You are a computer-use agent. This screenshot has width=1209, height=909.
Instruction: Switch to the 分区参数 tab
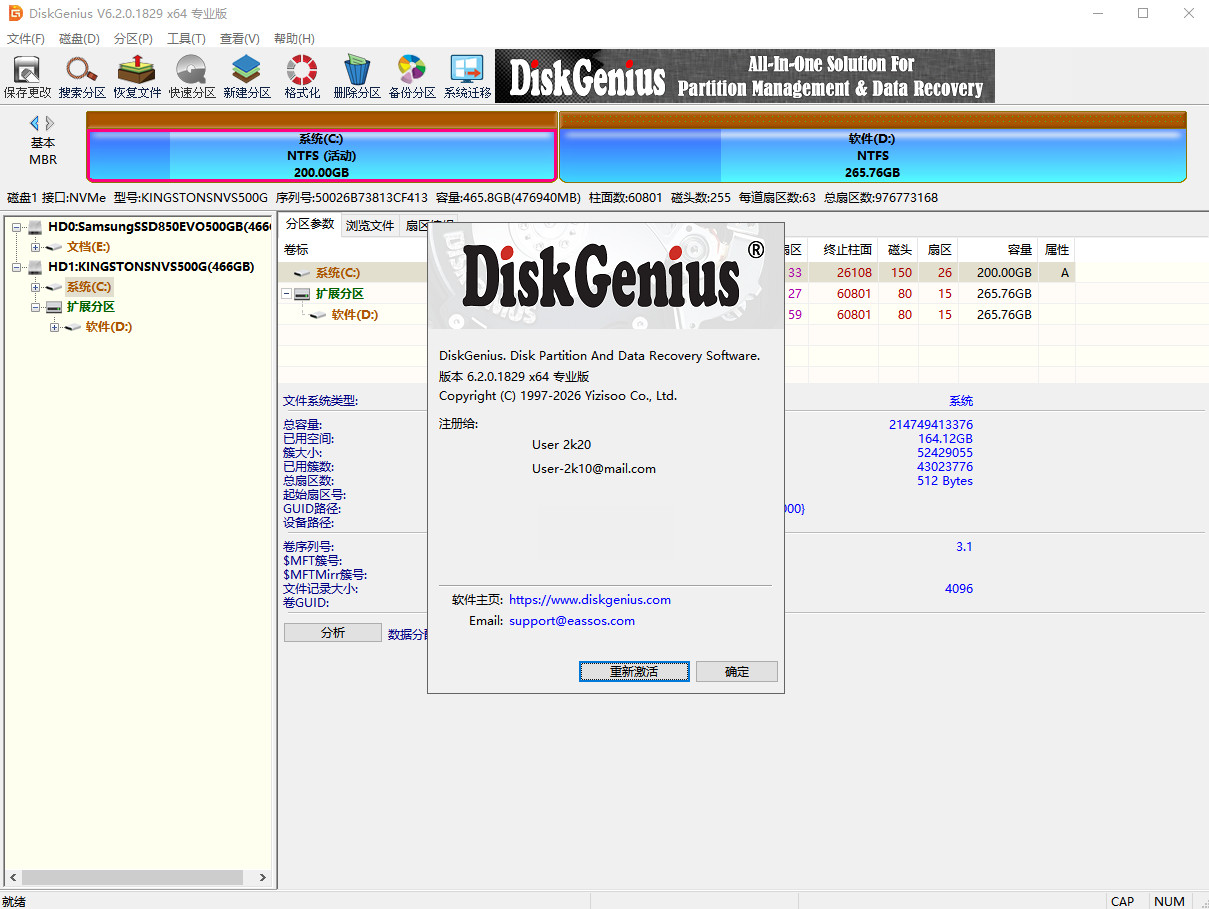[x=310, y=224]
